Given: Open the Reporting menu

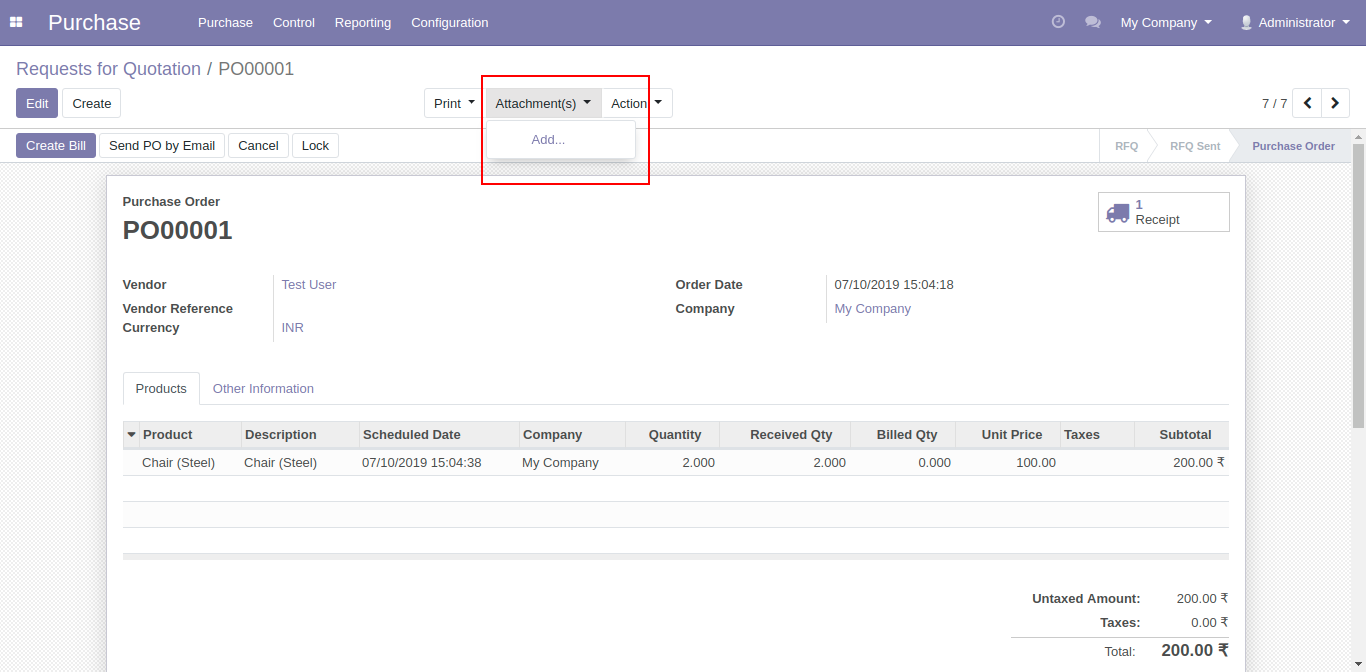Looking at the screenshot, I should tap(363, 22).
